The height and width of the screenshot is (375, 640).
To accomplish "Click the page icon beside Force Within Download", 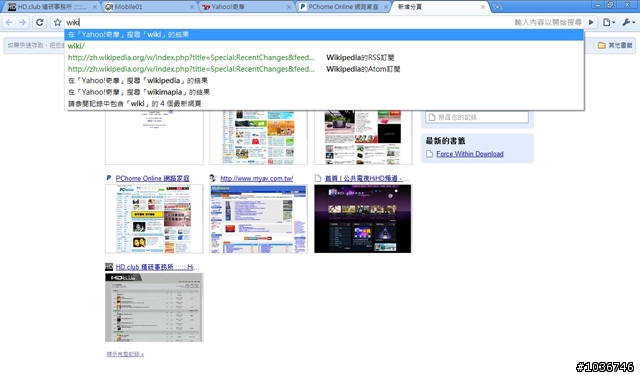I will tap(429, 154).
